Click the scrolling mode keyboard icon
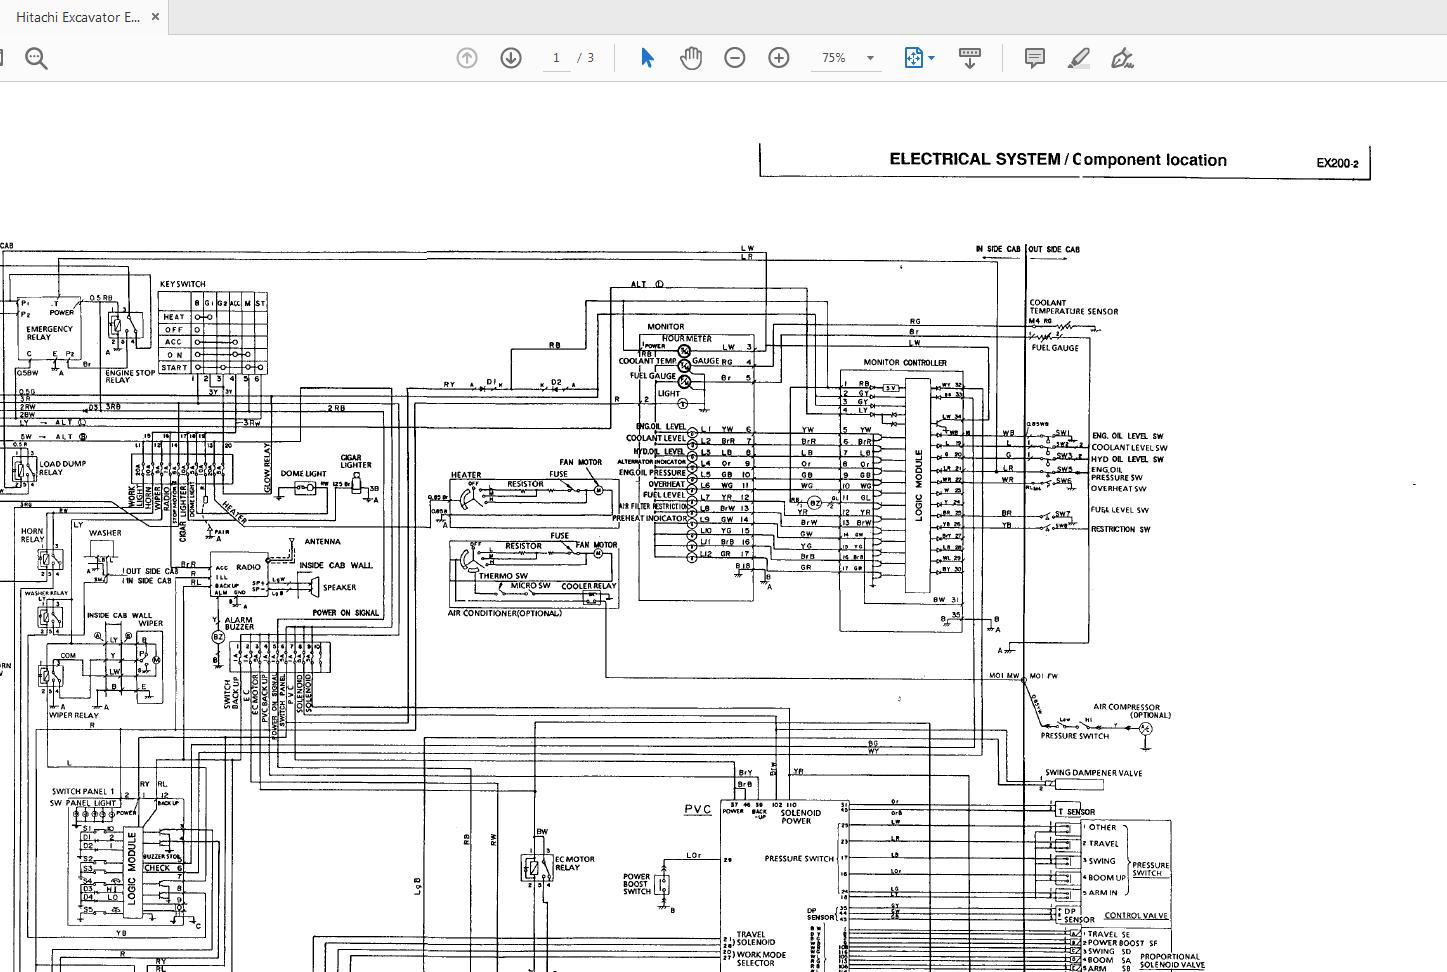This screenshot has height=972, width=1447. pos(969,58)
